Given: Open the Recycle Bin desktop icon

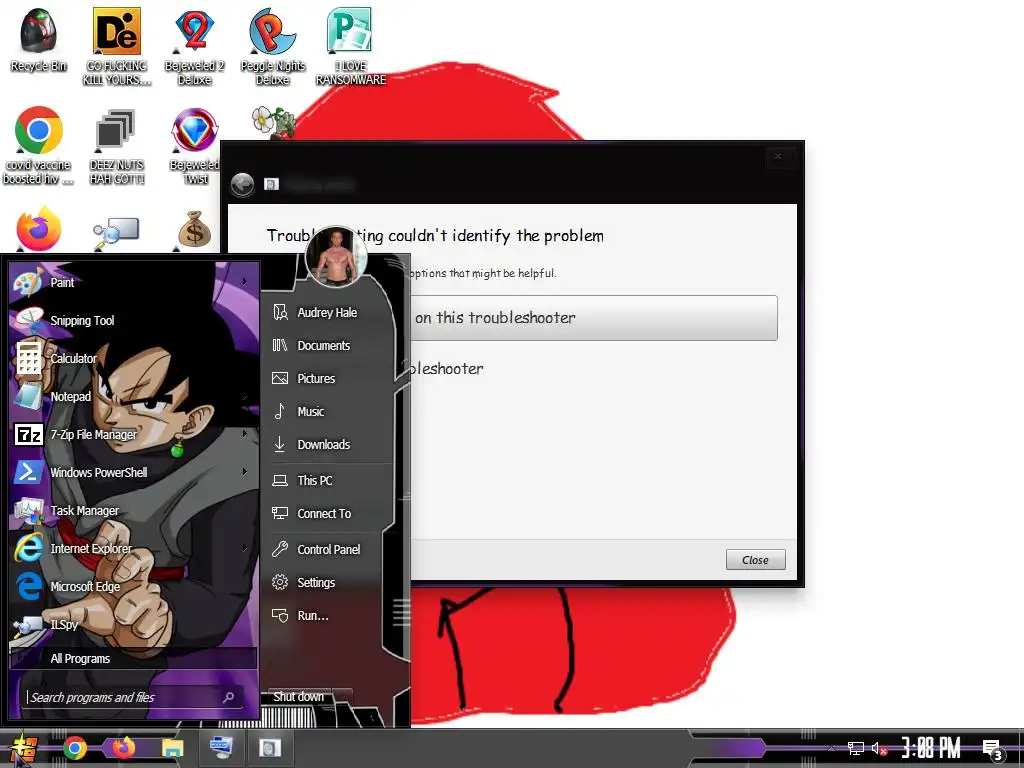Looking at the screenshot, I should (x=38, y=39).
